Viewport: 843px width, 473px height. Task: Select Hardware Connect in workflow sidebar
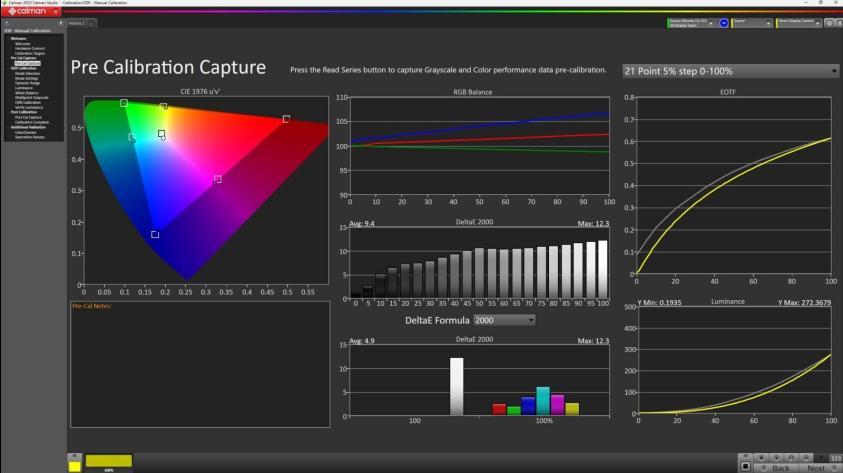pyautogui.click(x=30, y=48)
